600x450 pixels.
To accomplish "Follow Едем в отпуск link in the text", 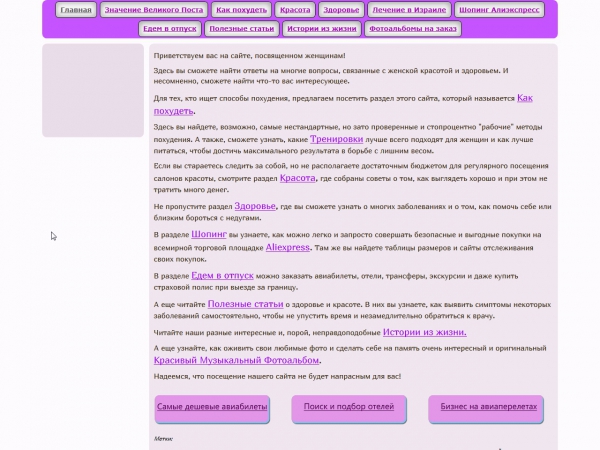I will tap(222, 276).
